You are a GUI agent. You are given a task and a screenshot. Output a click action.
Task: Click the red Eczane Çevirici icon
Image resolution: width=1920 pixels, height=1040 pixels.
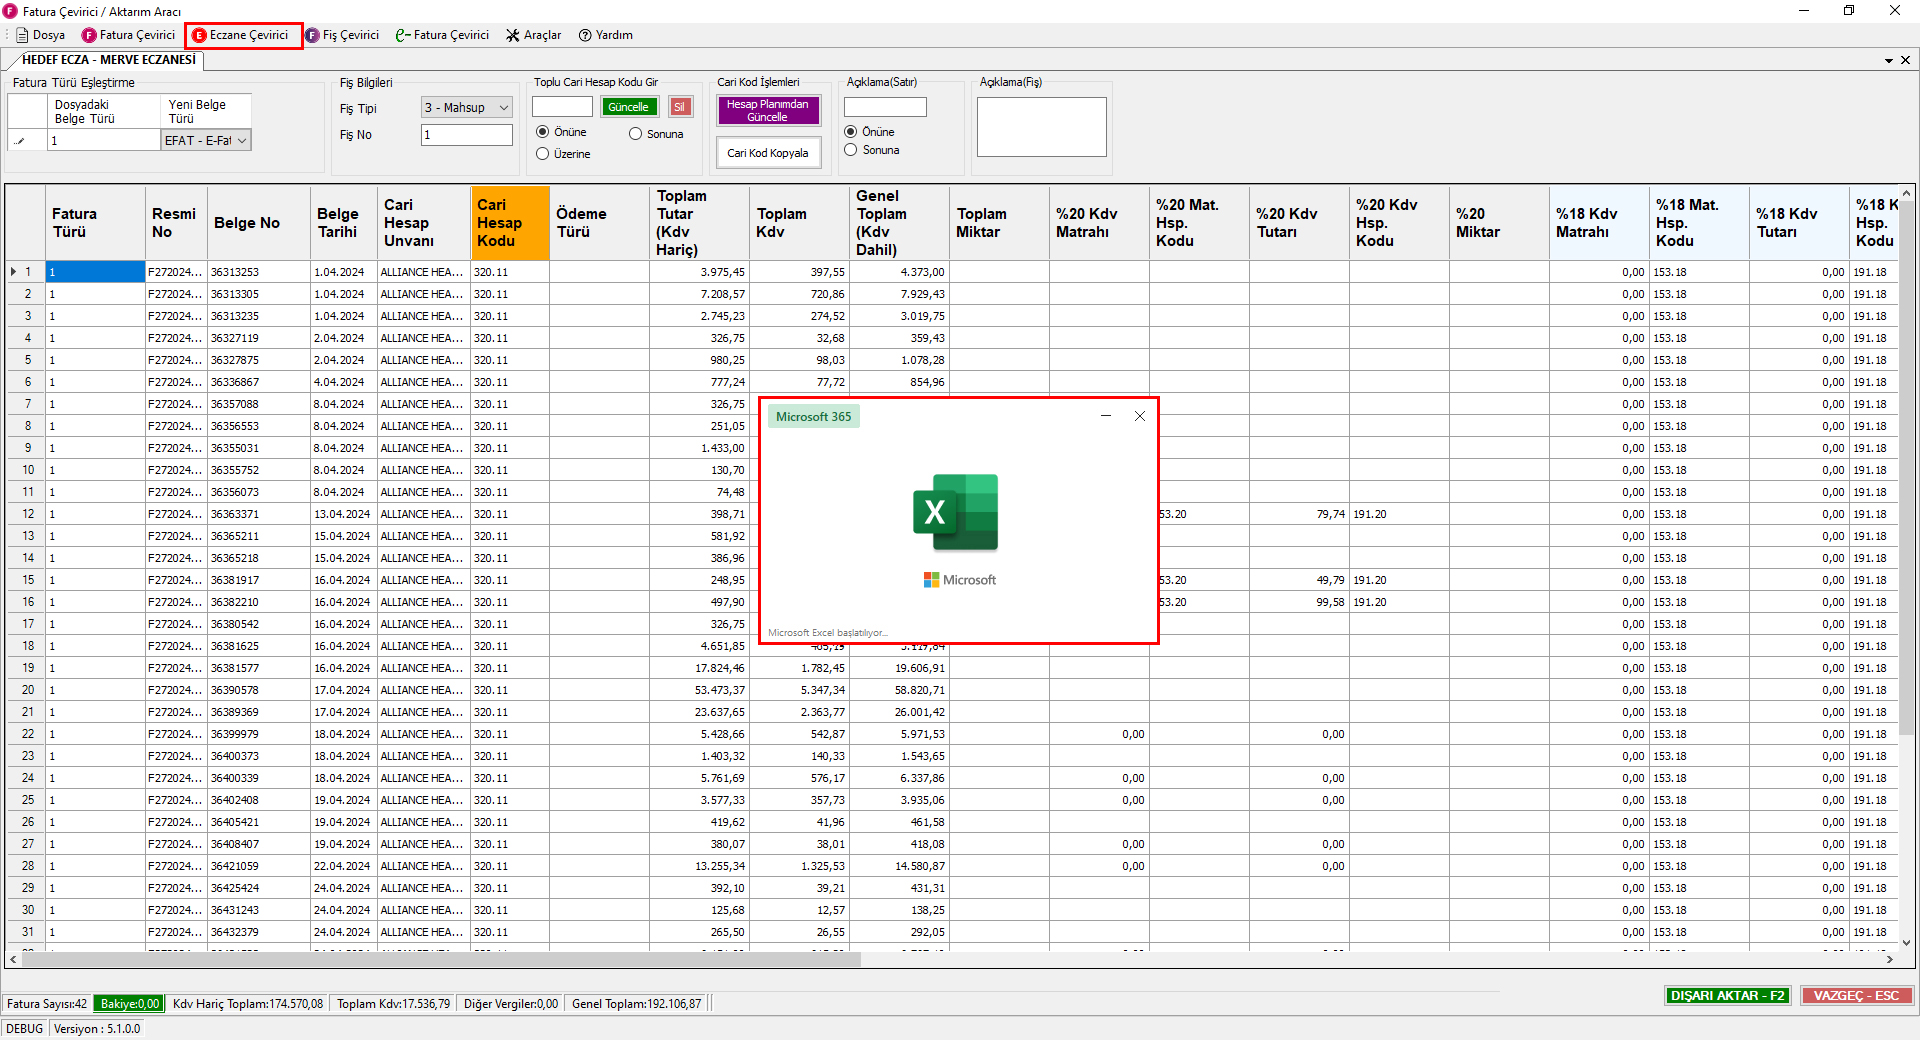click(x=199, y=35)
